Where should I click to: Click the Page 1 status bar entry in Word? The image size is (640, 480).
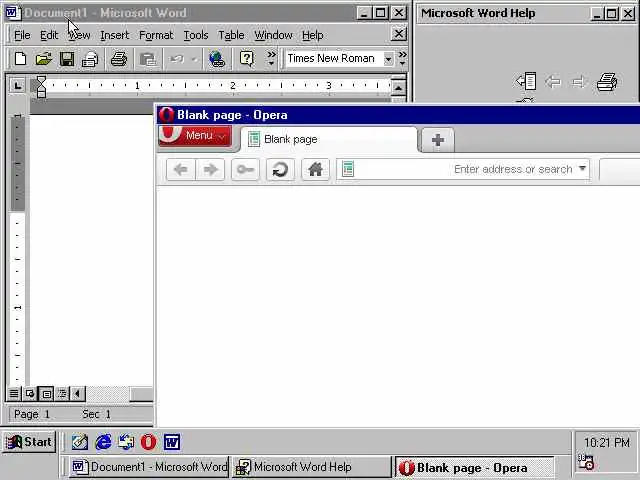[x=32, y=414]
